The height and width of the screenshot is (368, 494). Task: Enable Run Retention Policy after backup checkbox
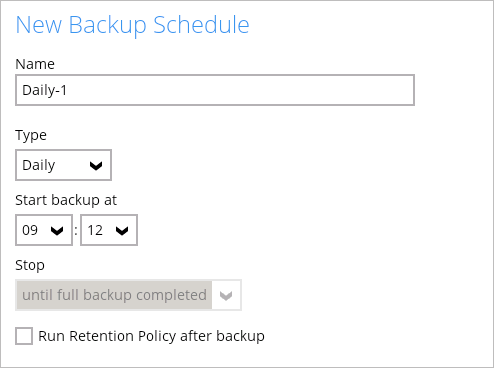pyautogui.click(x=24, y=336)
